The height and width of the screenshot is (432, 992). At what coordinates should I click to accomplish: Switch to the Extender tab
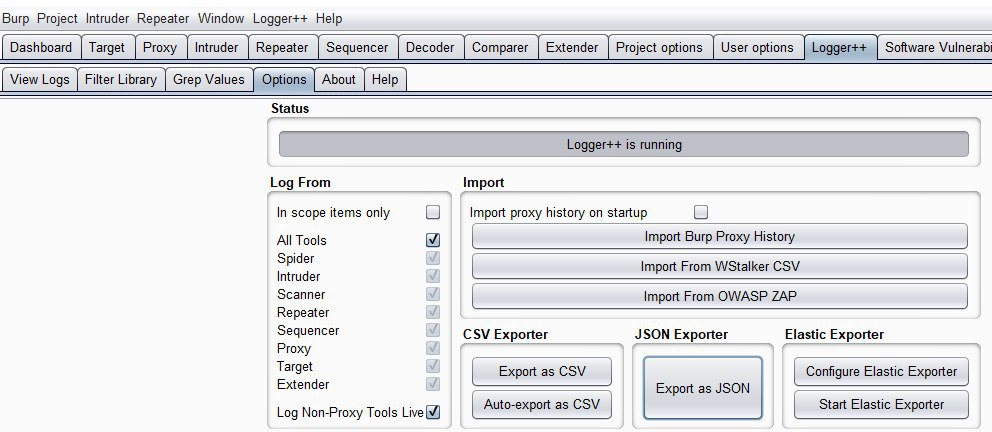point(572,47)
